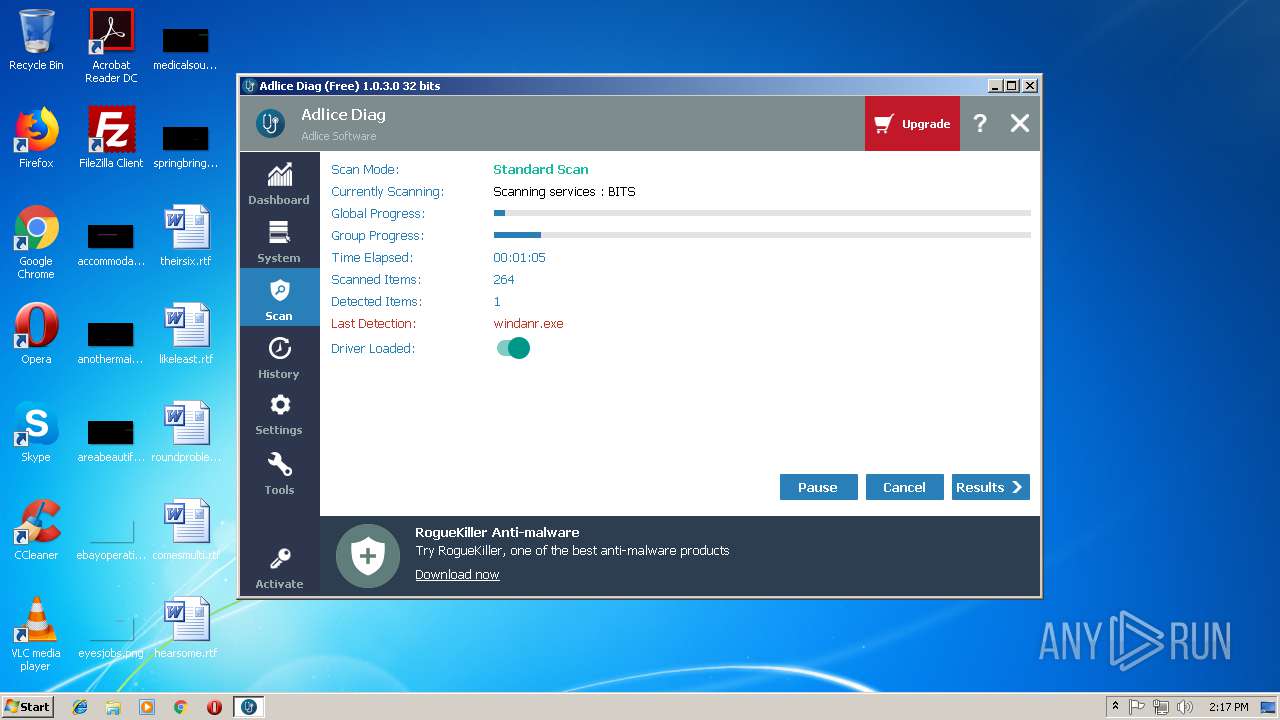
Task: Open Windows Explorer folder in taskbar
Action: (x=113, y=707)
